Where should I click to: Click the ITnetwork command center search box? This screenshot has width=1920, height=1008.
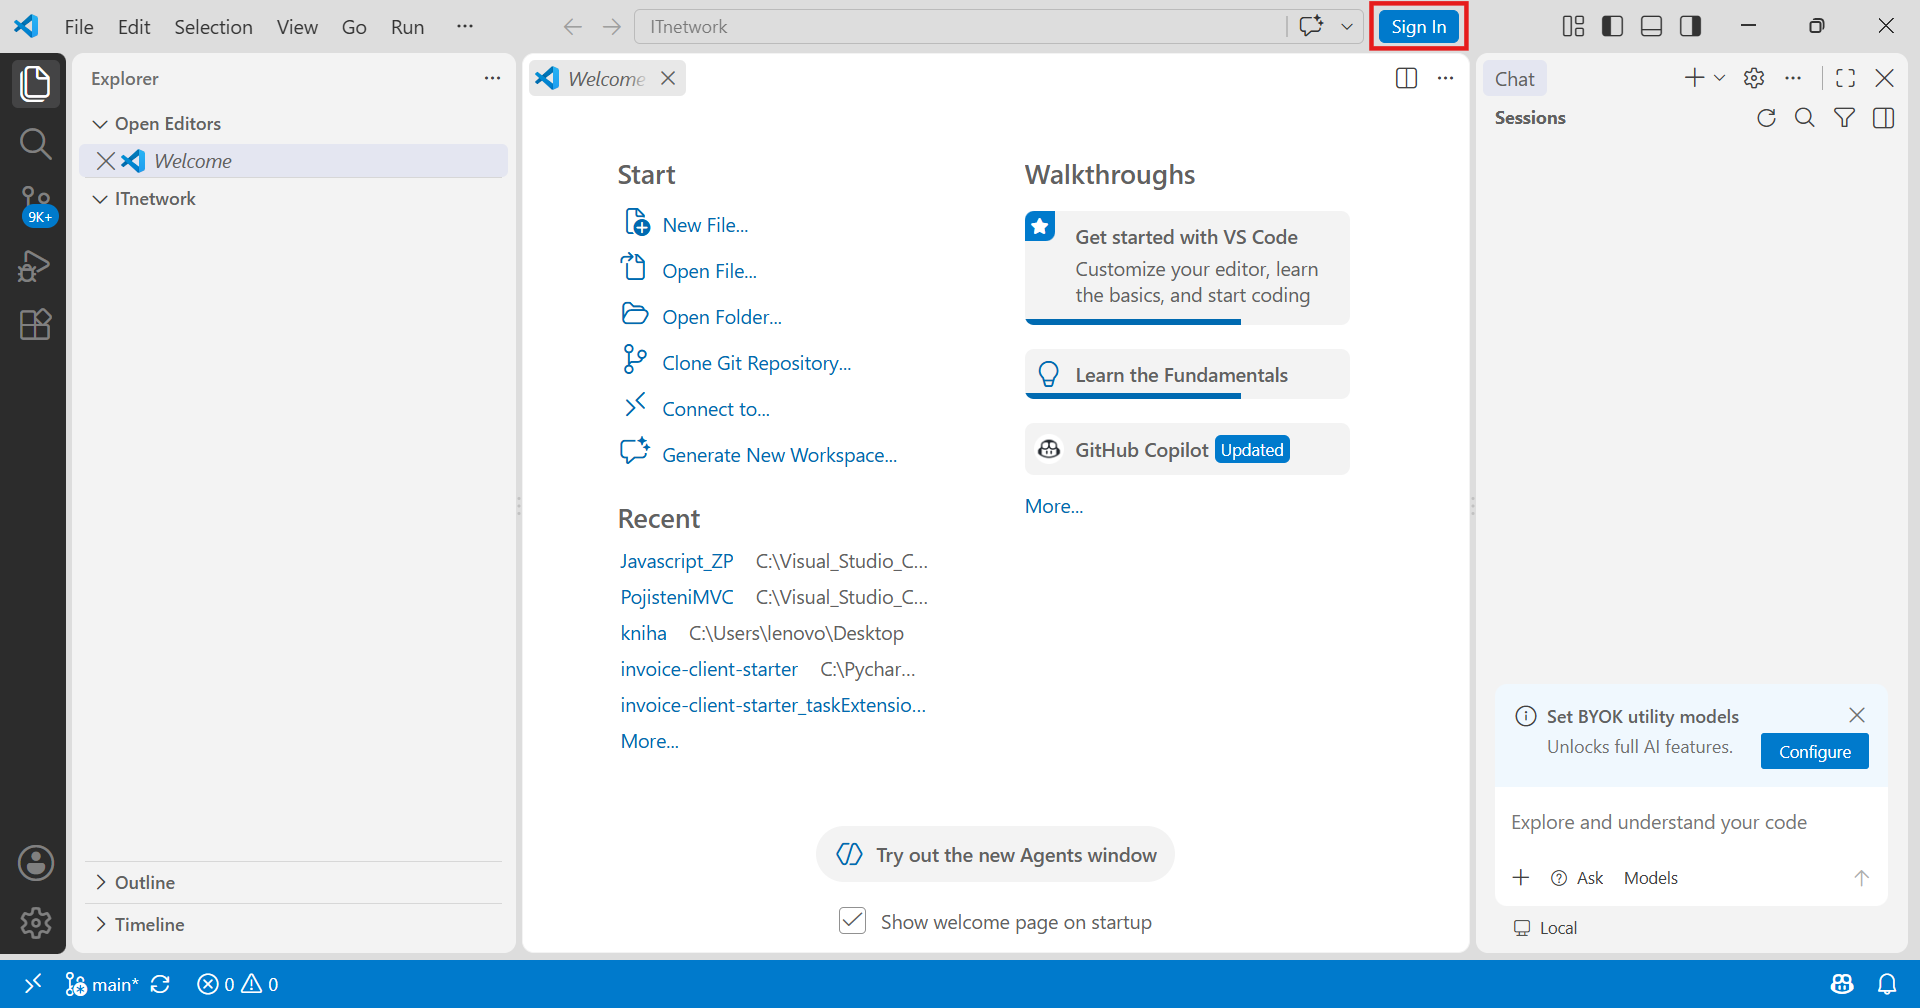(960, 27)
